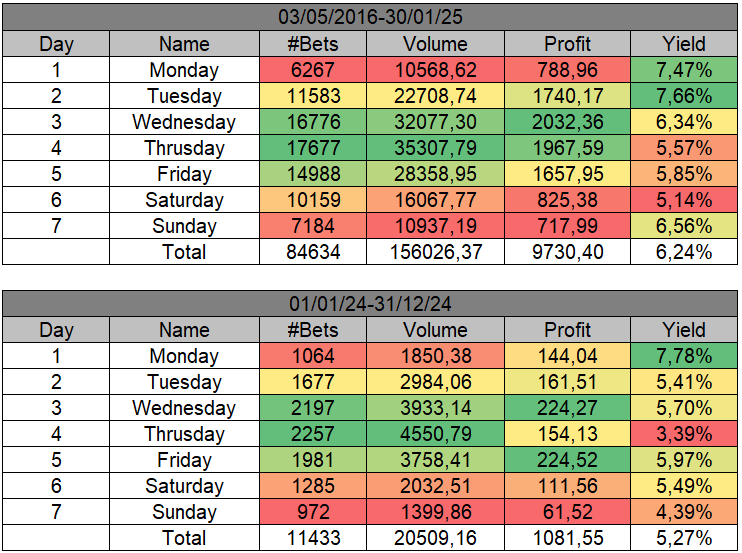This screenshot has height=553, width=742.
Task: Click the #Bets header in the bottom table
Action: coord(313,330)
